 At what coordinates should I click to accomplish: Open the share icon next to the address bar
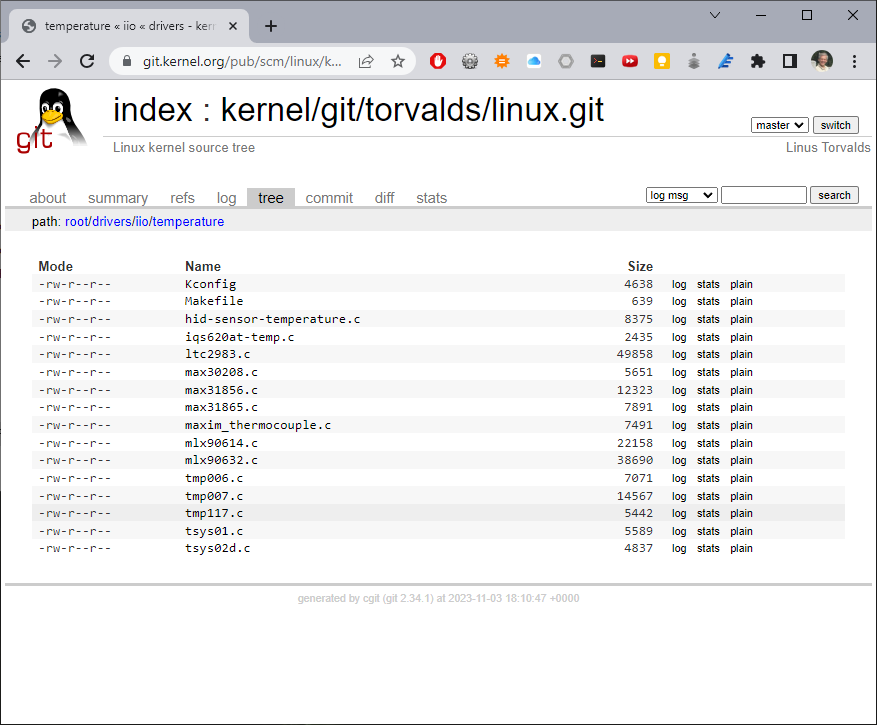366,60
